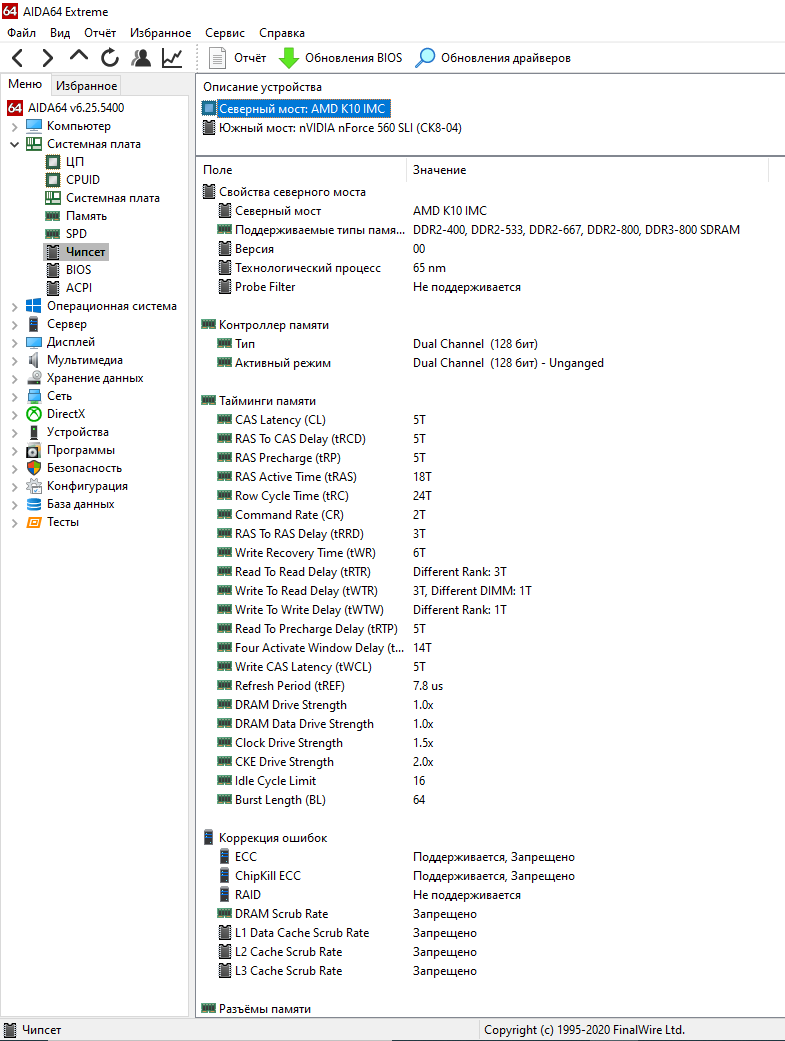
Task: Click the Программы icon in tree
Action: (34, 450)
